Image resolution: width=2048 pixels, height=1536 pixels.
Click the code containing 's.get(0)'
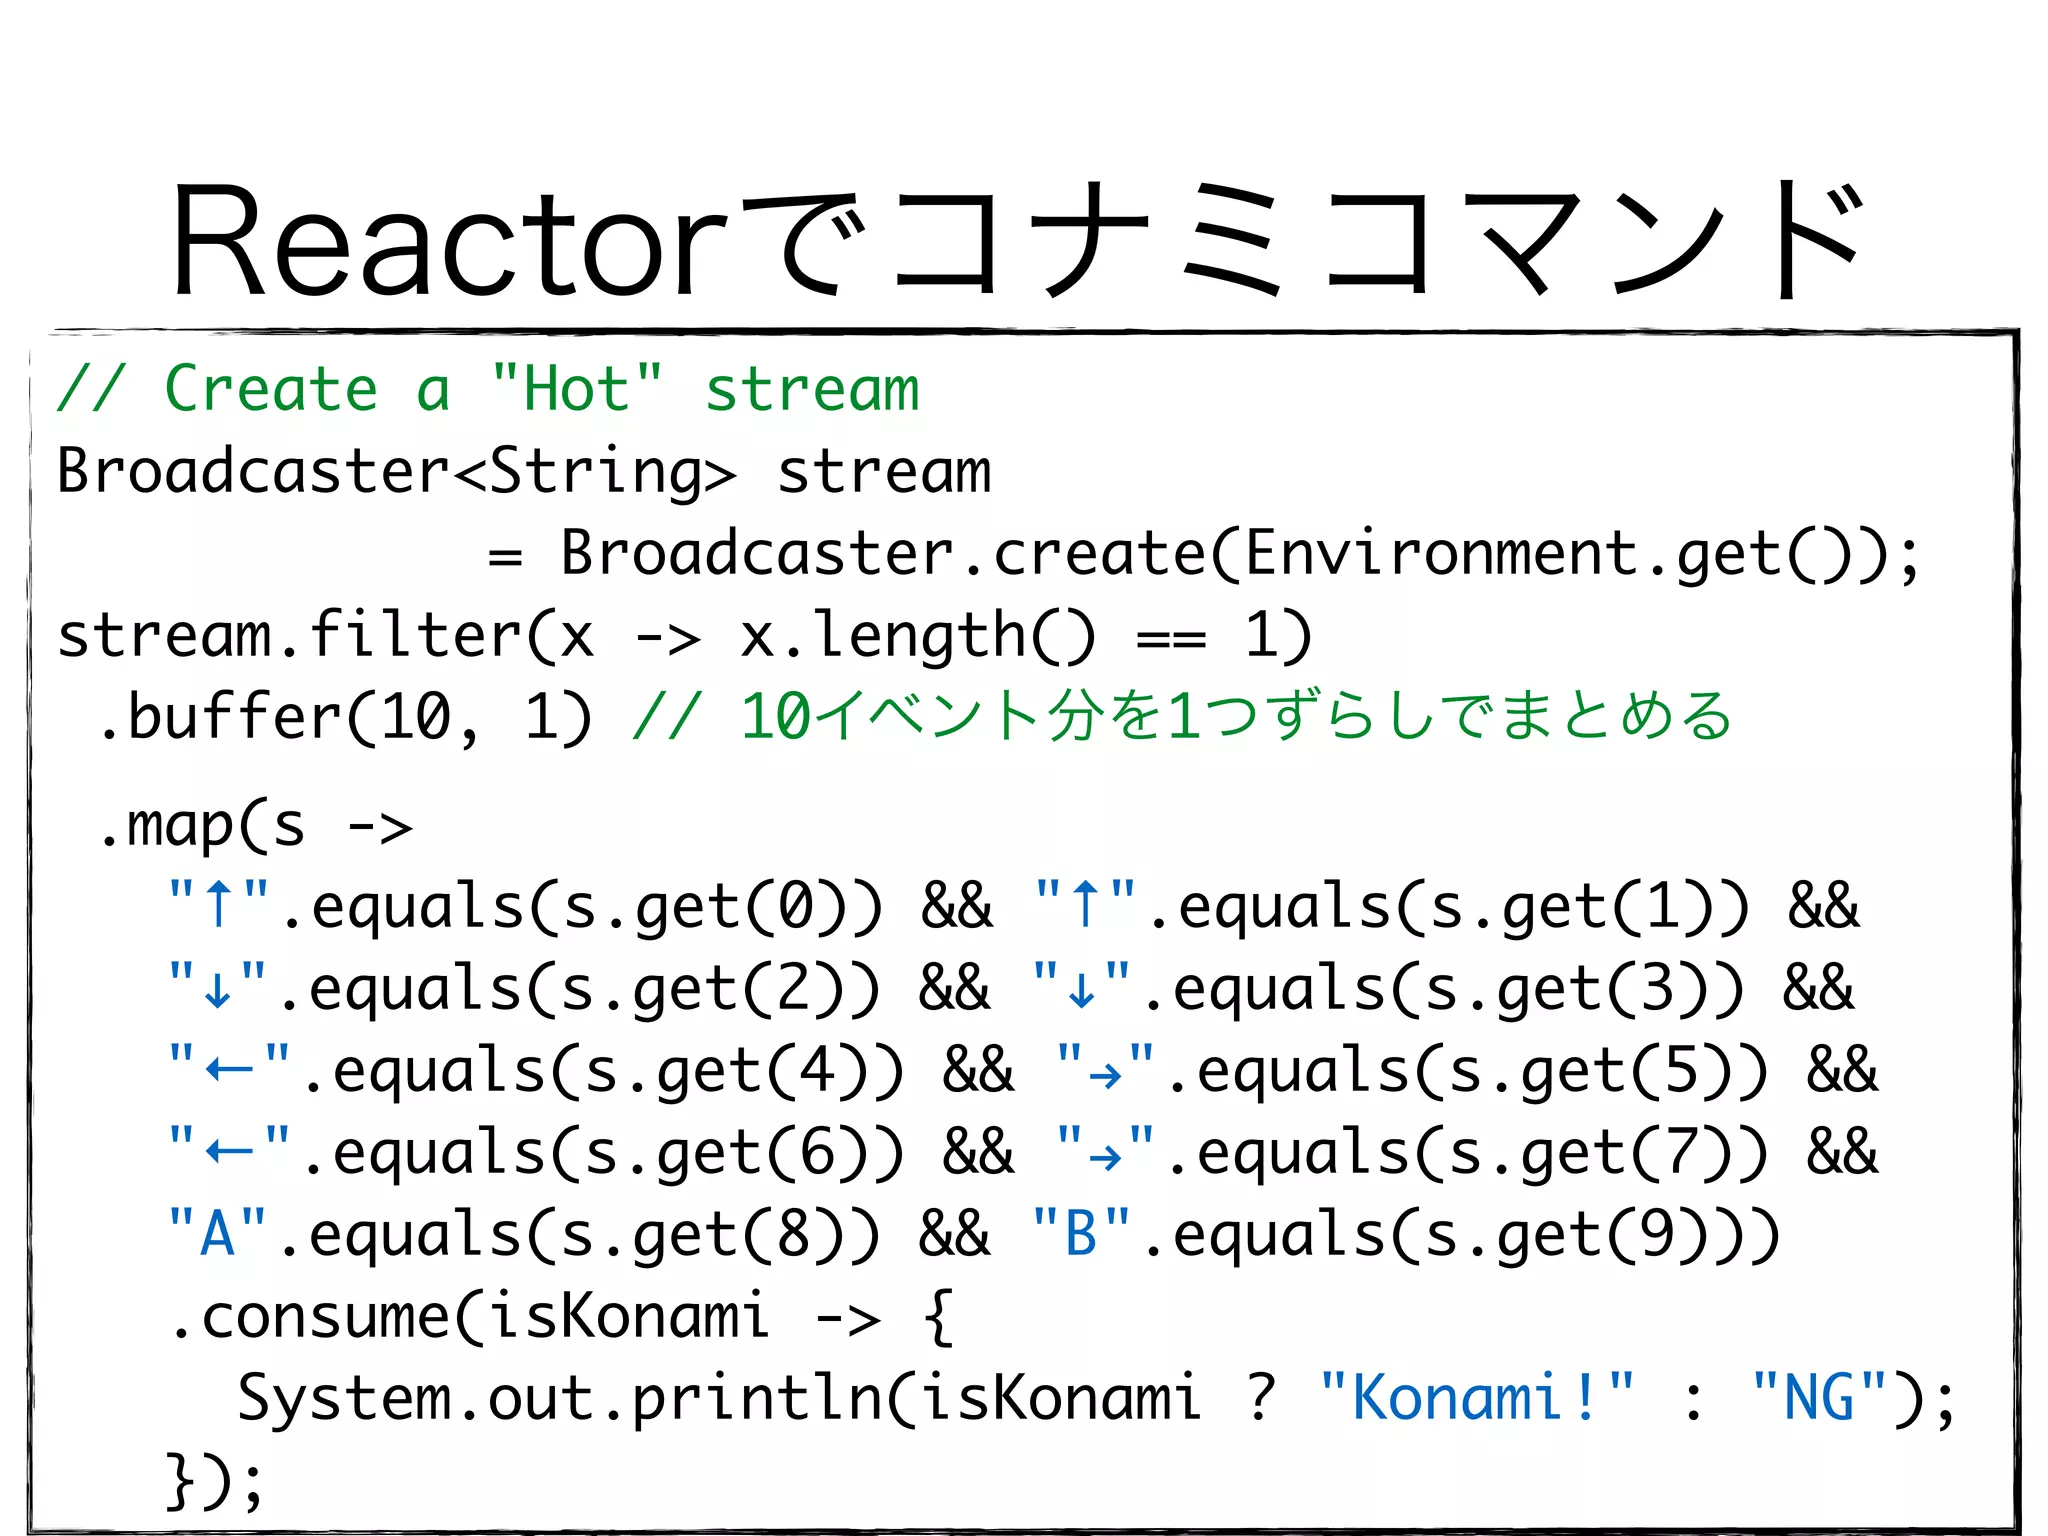pos(525,908)
